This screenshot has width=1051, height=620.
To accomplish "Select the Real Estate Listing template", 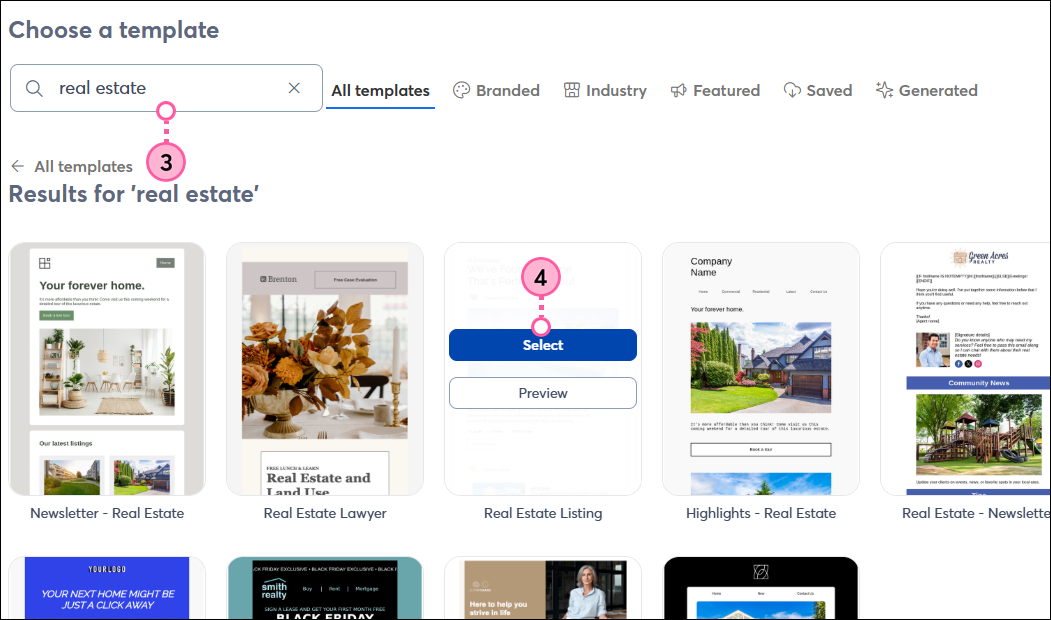I will click(542, 344).
